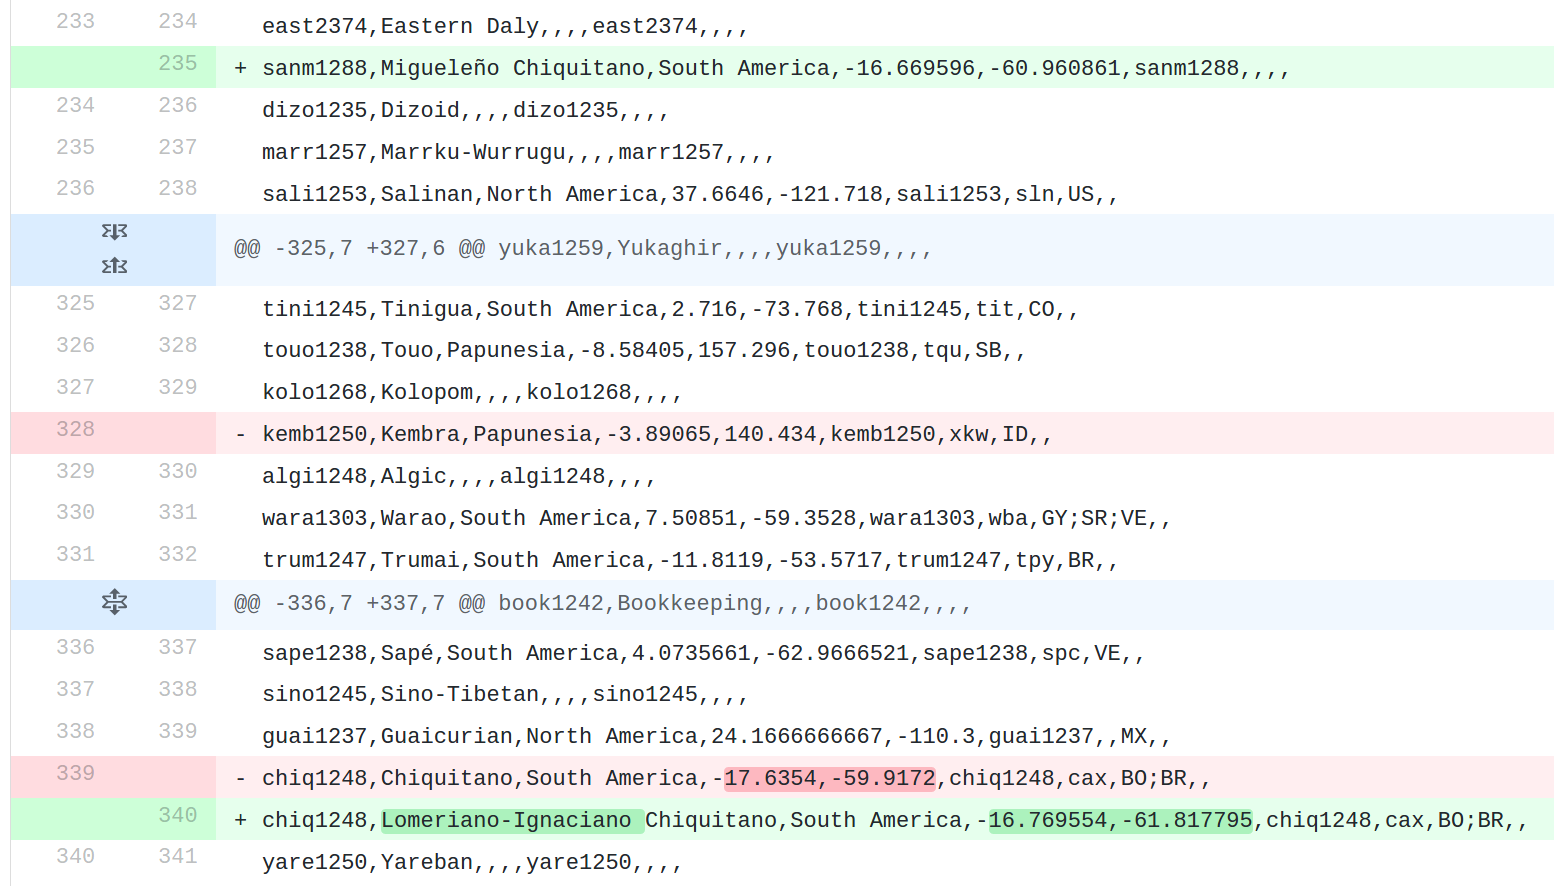Click the book1242 Bookkeeping hunk header
Screen dimensions: 1554x886
[x=602, y=604]
